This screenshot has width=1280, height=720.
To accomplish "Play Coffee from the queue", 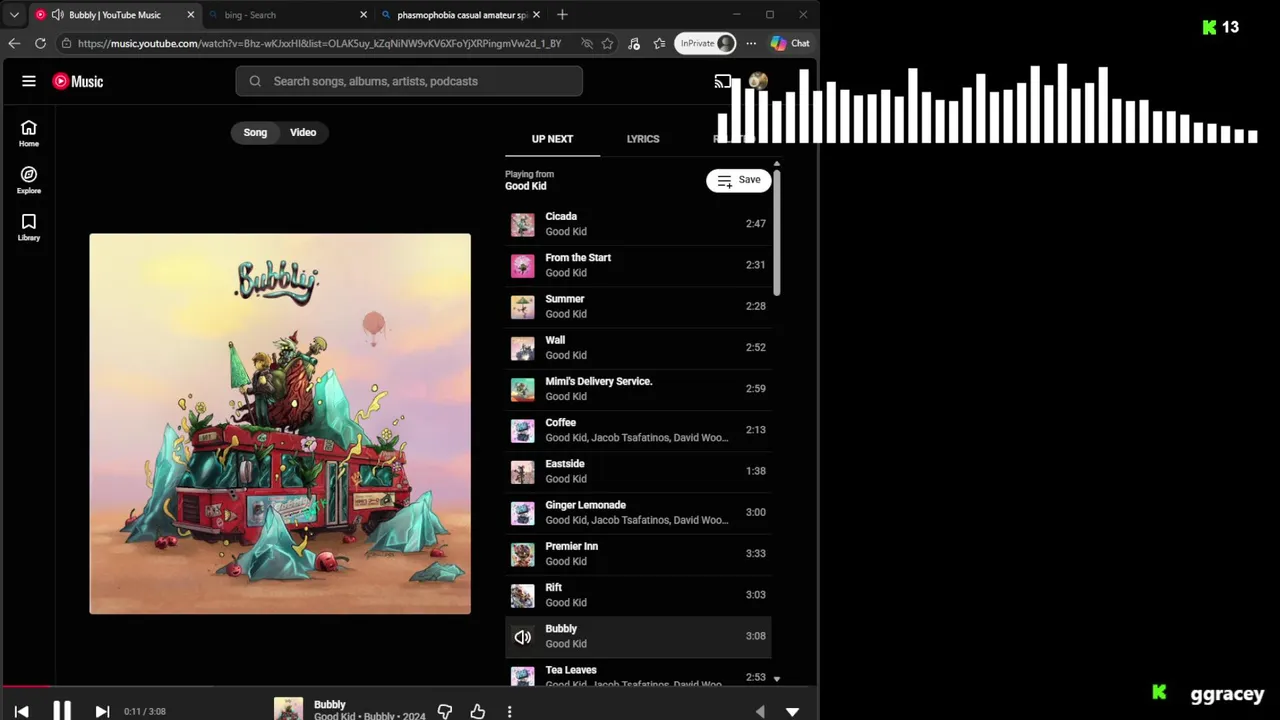I will click(x=638, y=430).
